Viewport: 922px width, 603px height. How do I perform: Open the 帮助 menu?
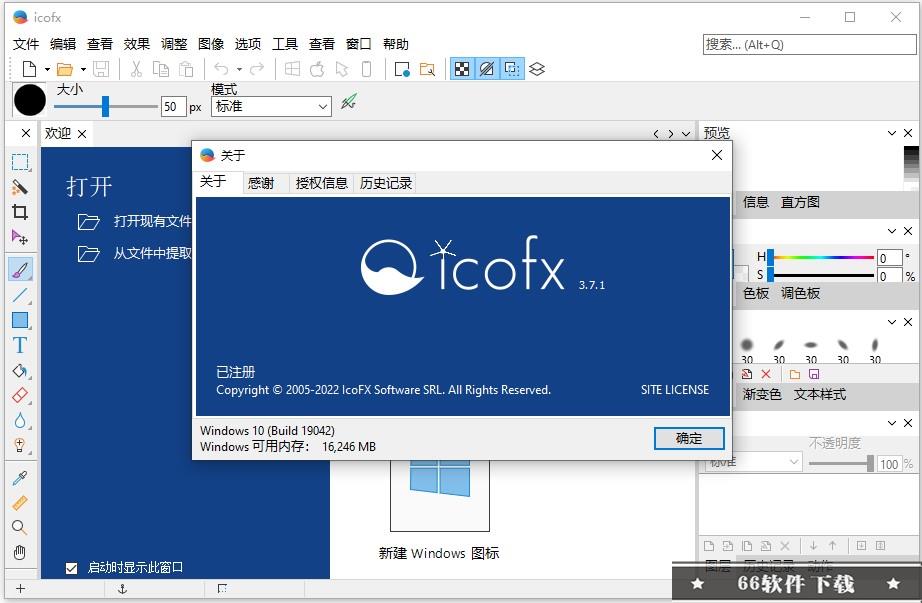point(396,44)
